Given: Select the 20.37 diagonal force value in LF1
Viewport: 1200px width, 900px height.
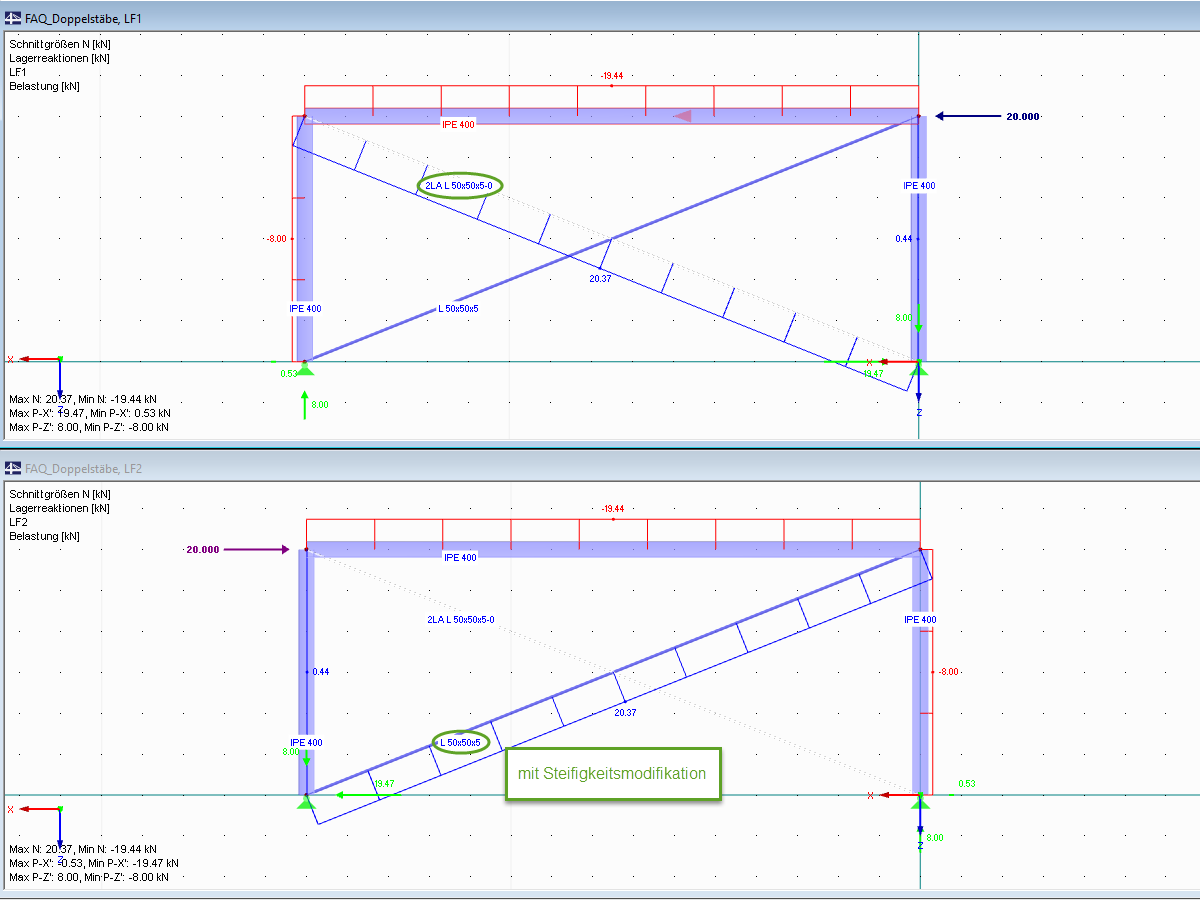Looking at the screenshot, I should click(600, 279).
